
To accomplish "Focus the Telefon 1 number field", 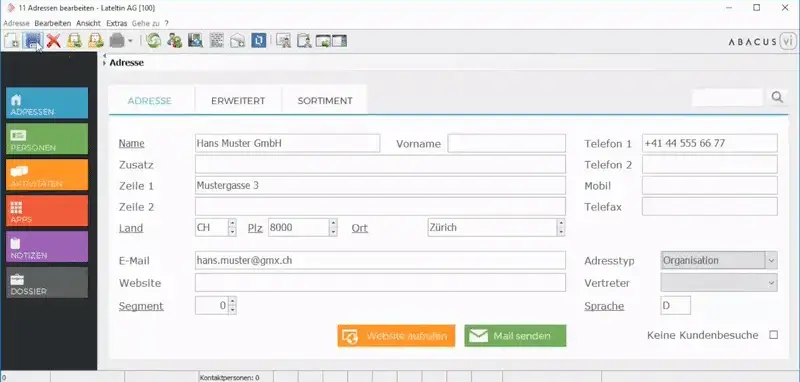I will (710, 143).
